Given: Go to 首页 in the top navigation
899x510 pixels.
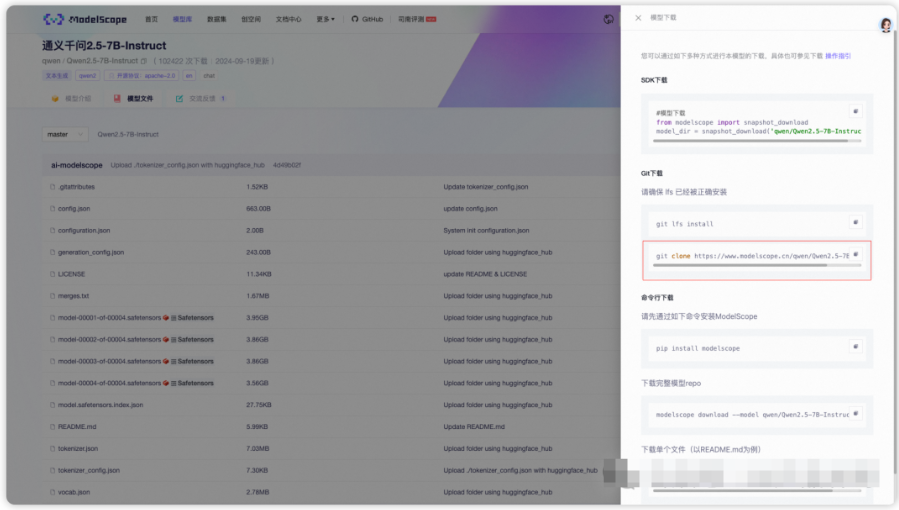Looking at the screenshot, I should click(151, 19).
